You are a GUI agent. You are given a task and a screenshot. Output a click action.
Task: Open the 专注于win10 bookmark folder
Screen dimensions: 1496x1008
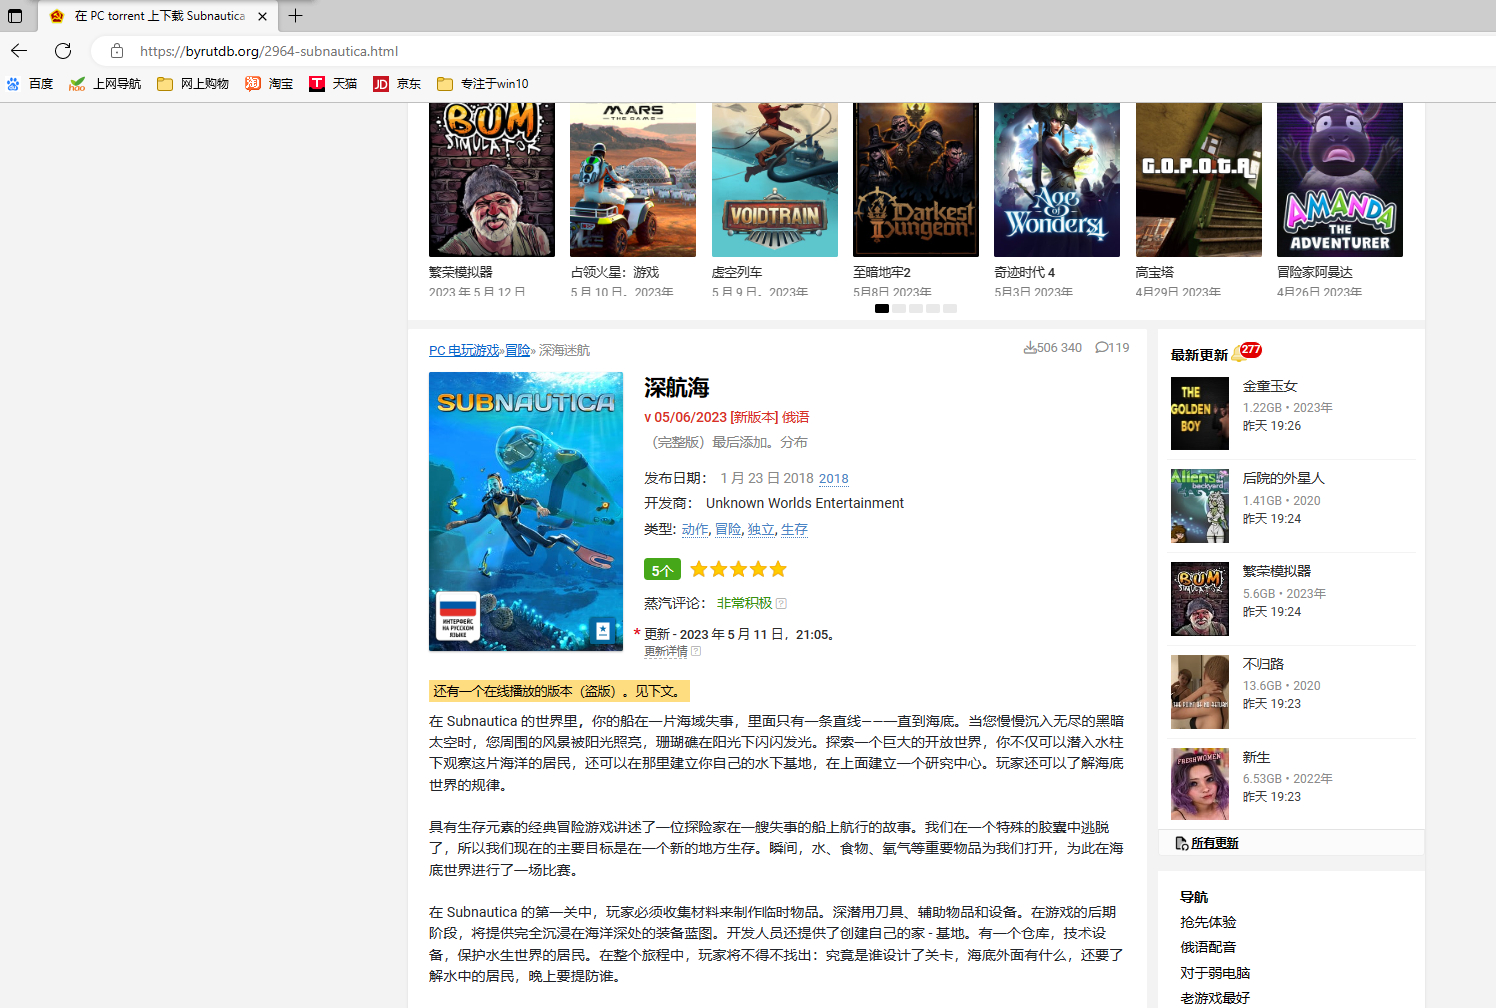click(483, 84)
